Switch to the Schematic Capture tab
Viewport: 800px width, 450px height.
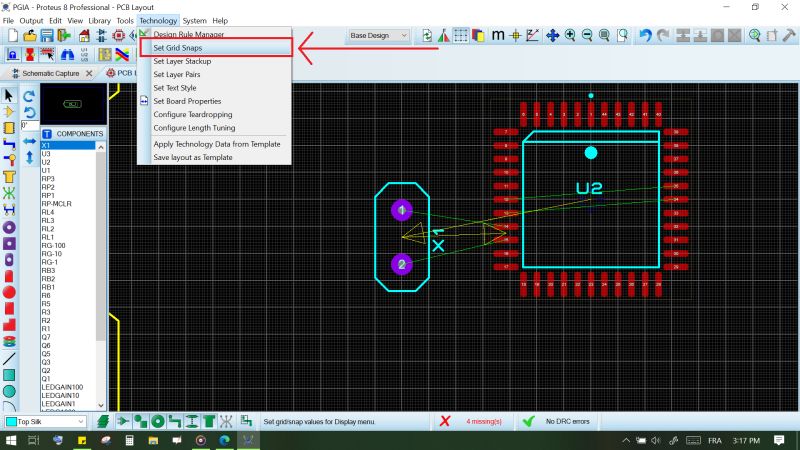pos(51,73)
